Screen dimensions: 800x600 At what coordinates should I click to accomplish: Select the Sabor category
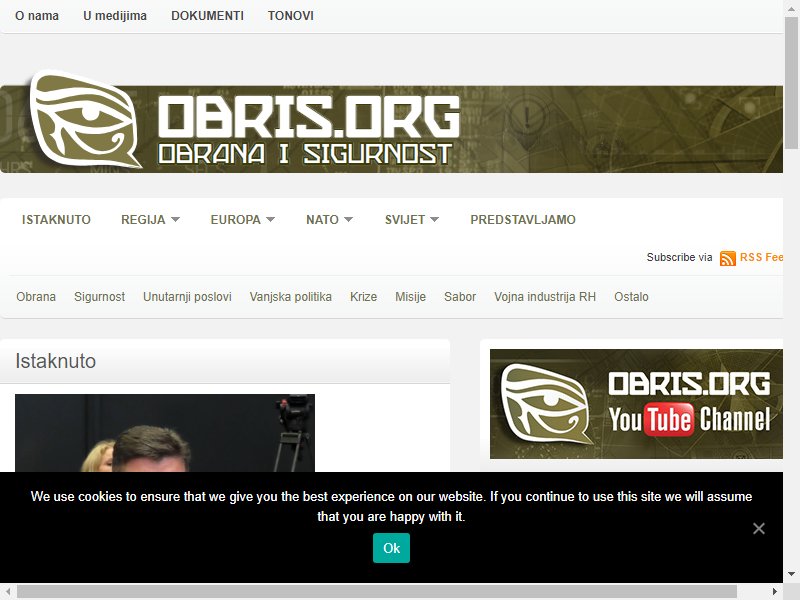point(460,297)
